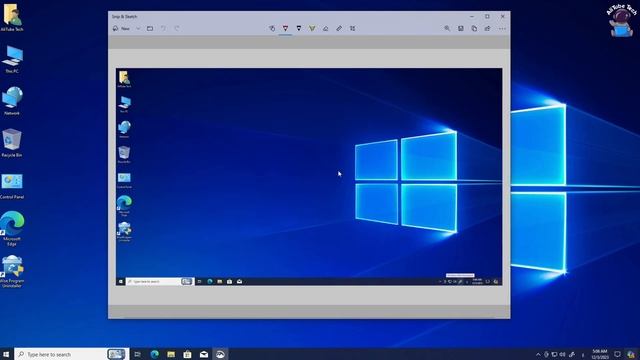
Task: Select the Recycle Bin desktop icon
Action: 12,143
